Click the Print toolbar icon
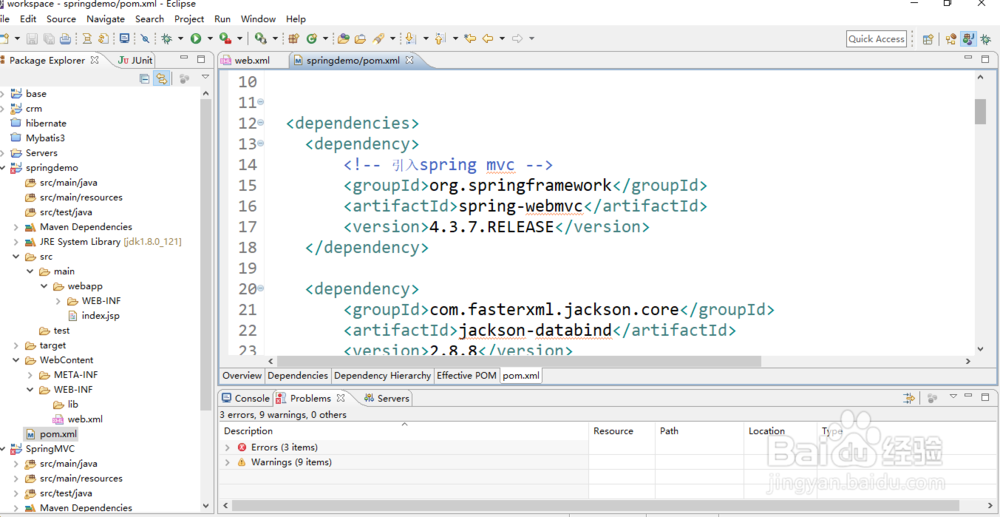1000x517 pixels. (65, 39)
